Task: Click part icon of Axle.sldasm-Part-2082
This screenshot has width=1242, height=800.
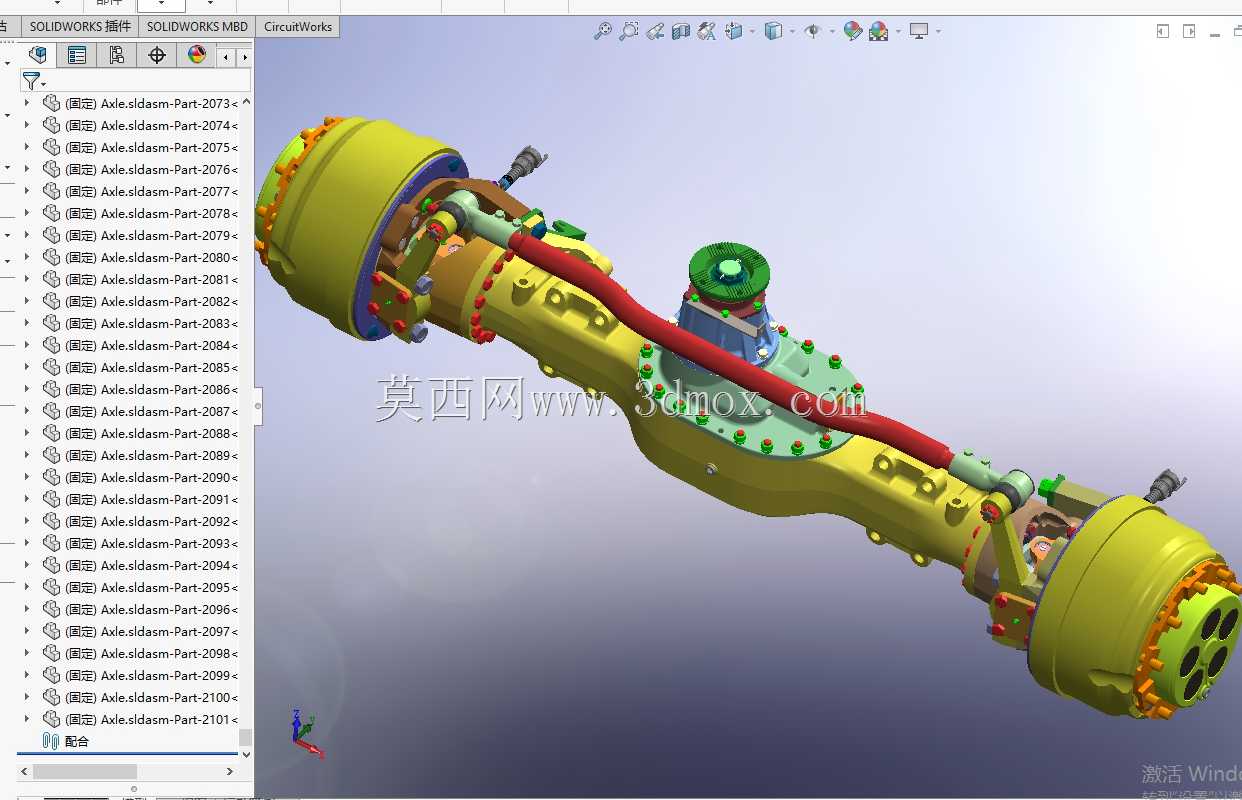Action: [52, 301]
